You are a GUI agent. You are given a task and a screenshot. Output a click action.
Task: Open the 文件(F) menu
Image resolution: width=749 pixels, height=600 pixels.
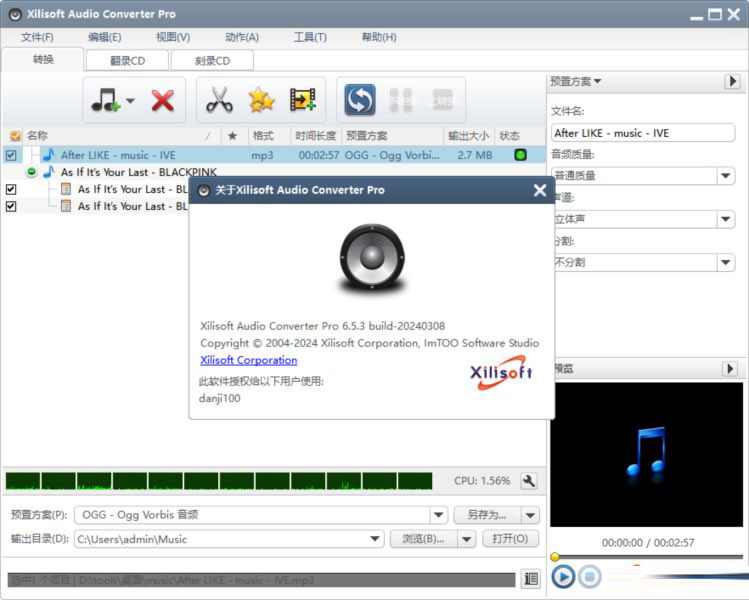pos(37,37)
